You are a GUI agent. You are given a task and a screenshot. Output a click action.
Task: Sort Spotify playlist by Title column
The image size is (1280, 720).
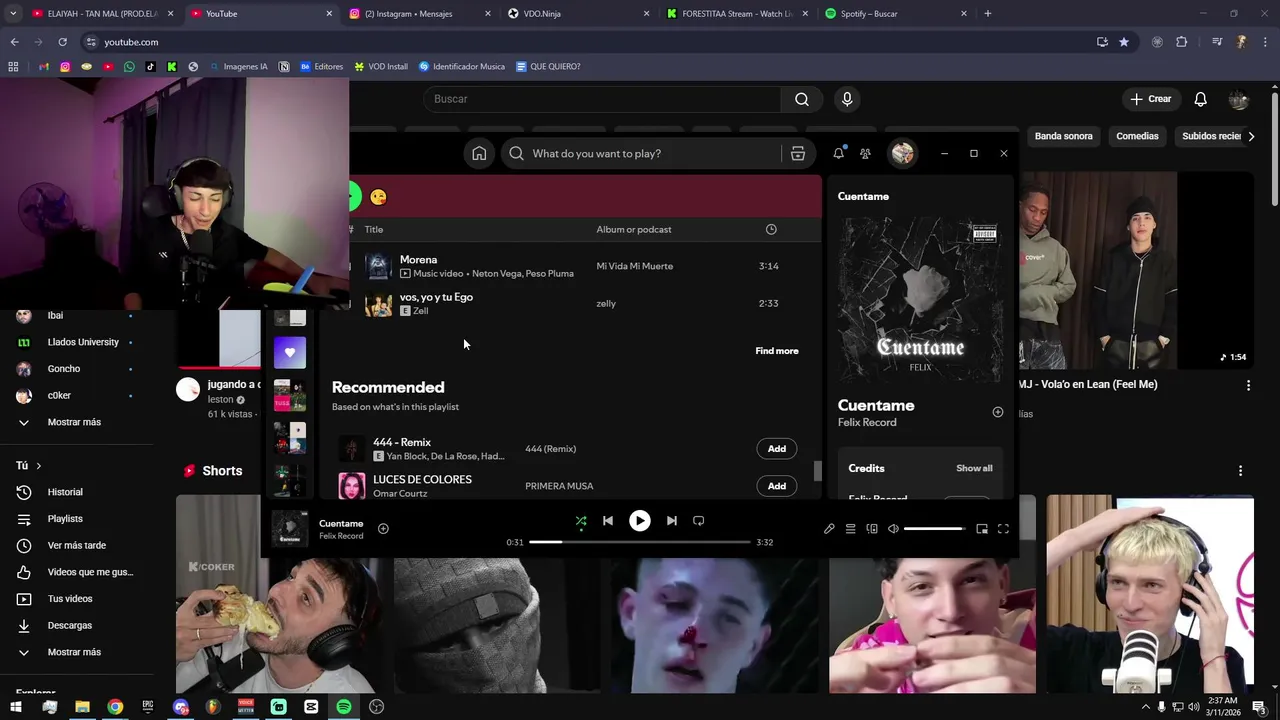click(374, 229)
